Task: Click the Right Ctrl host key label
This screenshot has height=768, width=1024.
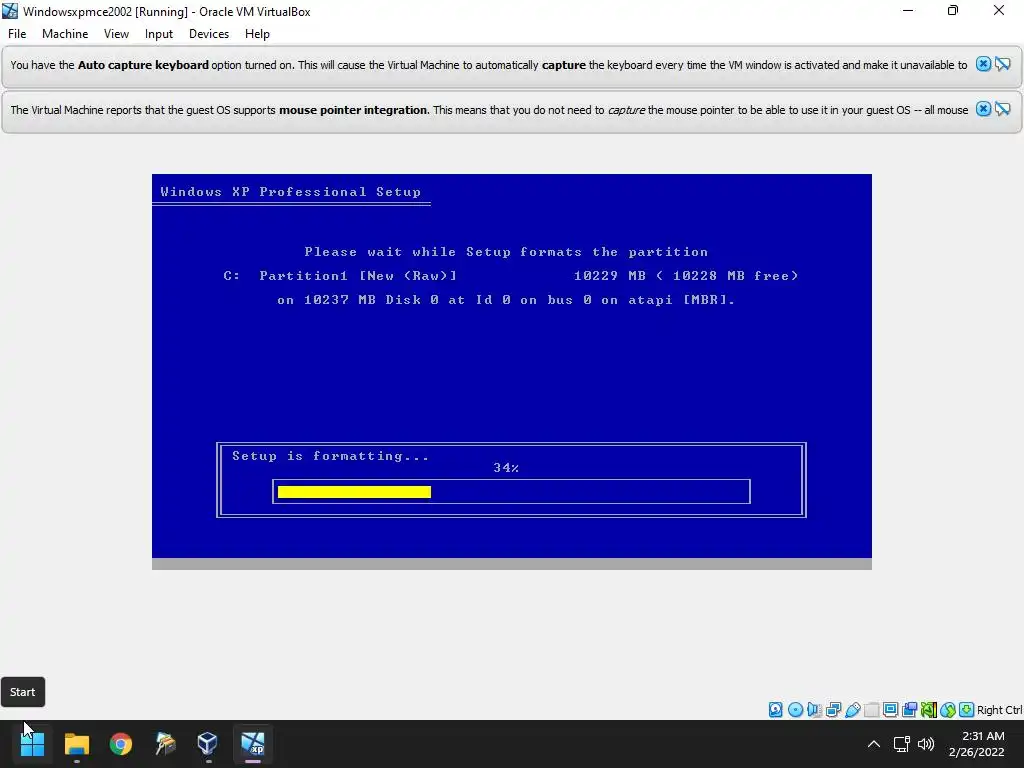Action: (1000, 710)
